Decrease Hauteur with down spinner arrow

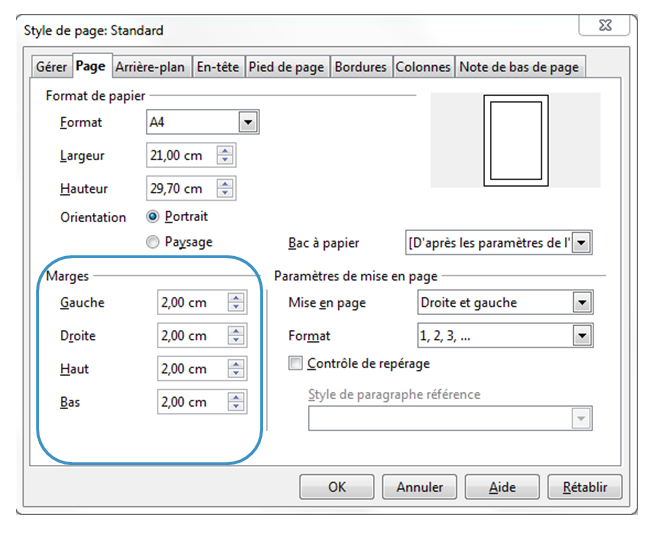225,193
